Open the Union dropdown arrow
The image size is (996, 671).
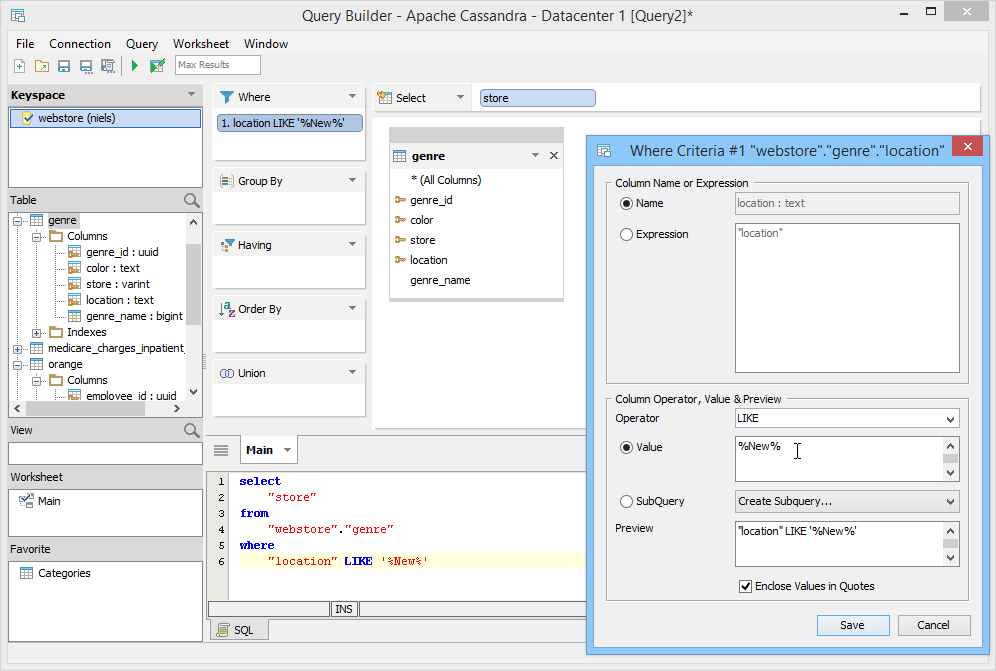[353, 372]
